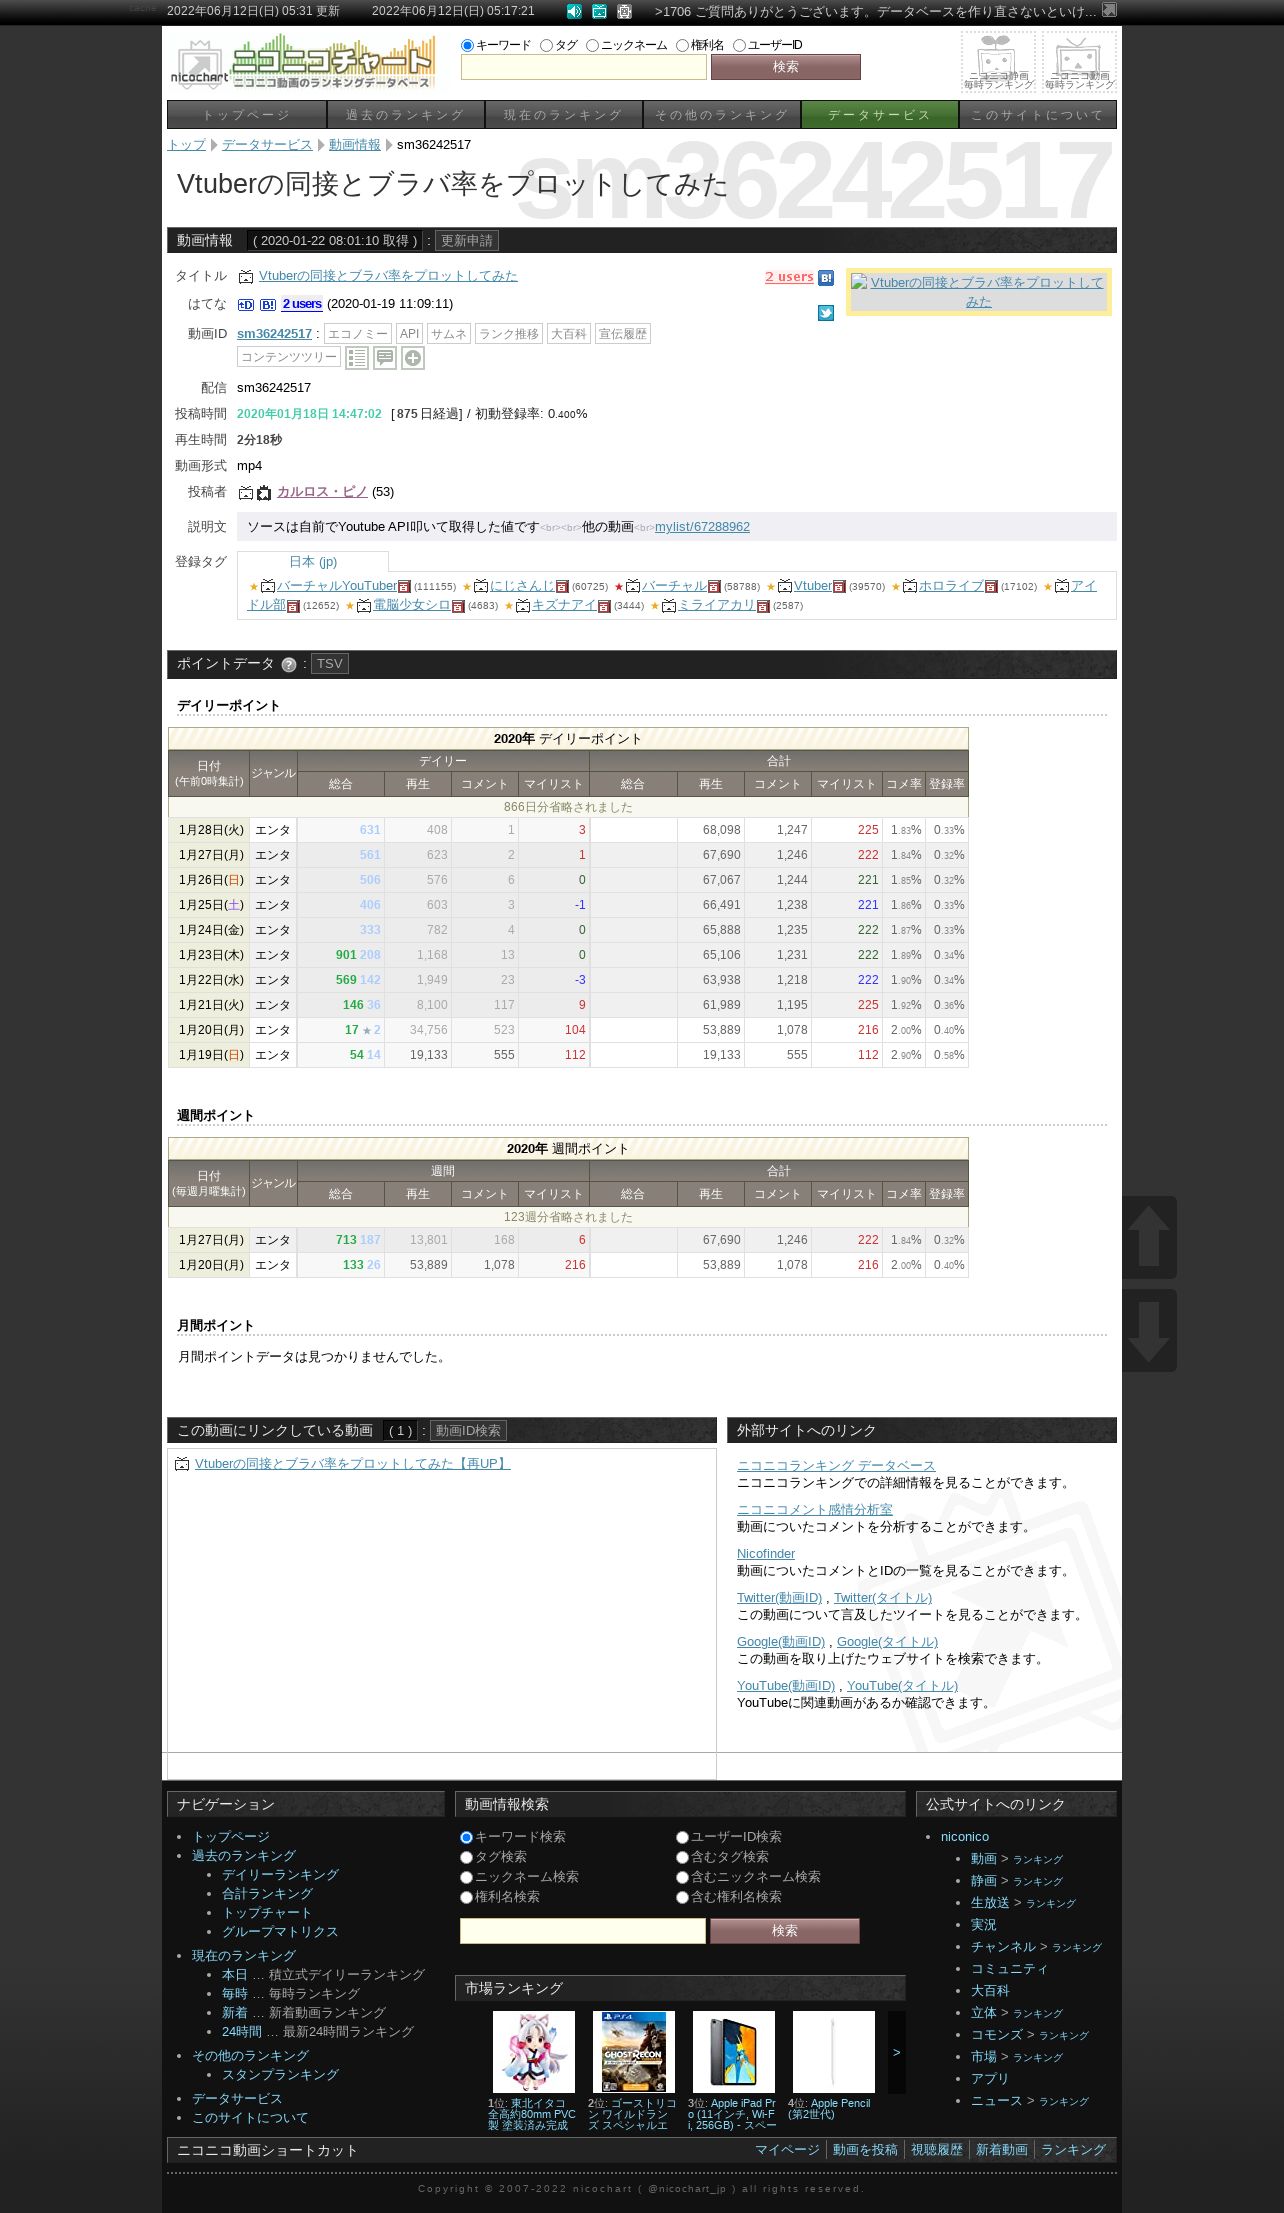
Task: Click the plus circle icon after コンテンツツリー
Action: (x=413, y=358)
